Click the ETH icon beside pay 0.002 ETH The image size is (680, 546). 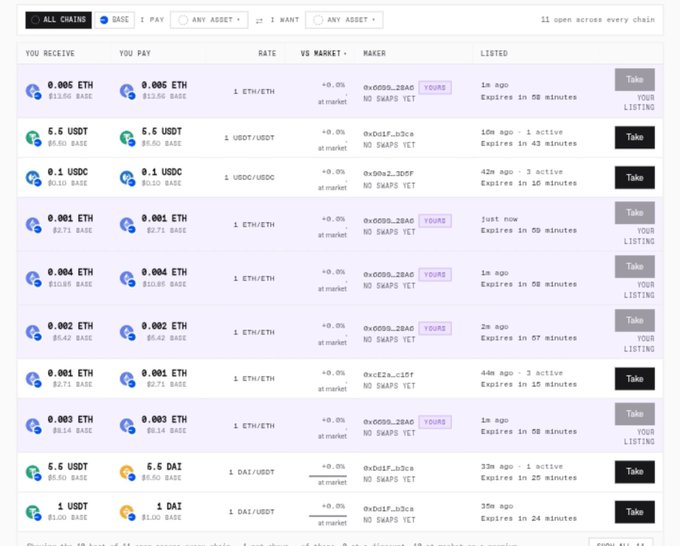tap(127, 332)
